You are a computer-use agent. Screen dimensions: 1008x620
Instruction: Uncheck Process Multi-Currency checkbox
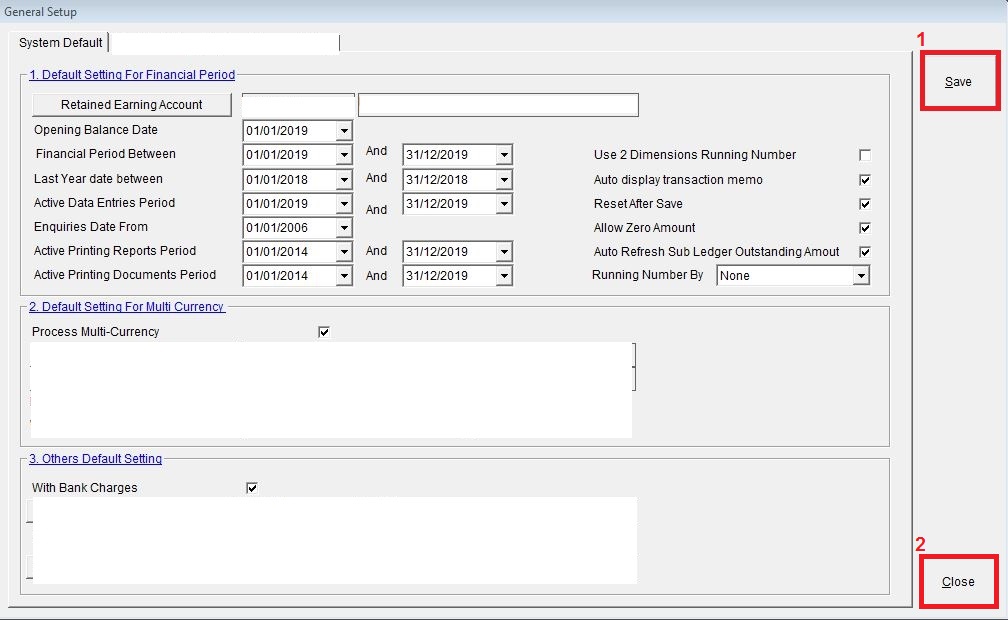324,332
